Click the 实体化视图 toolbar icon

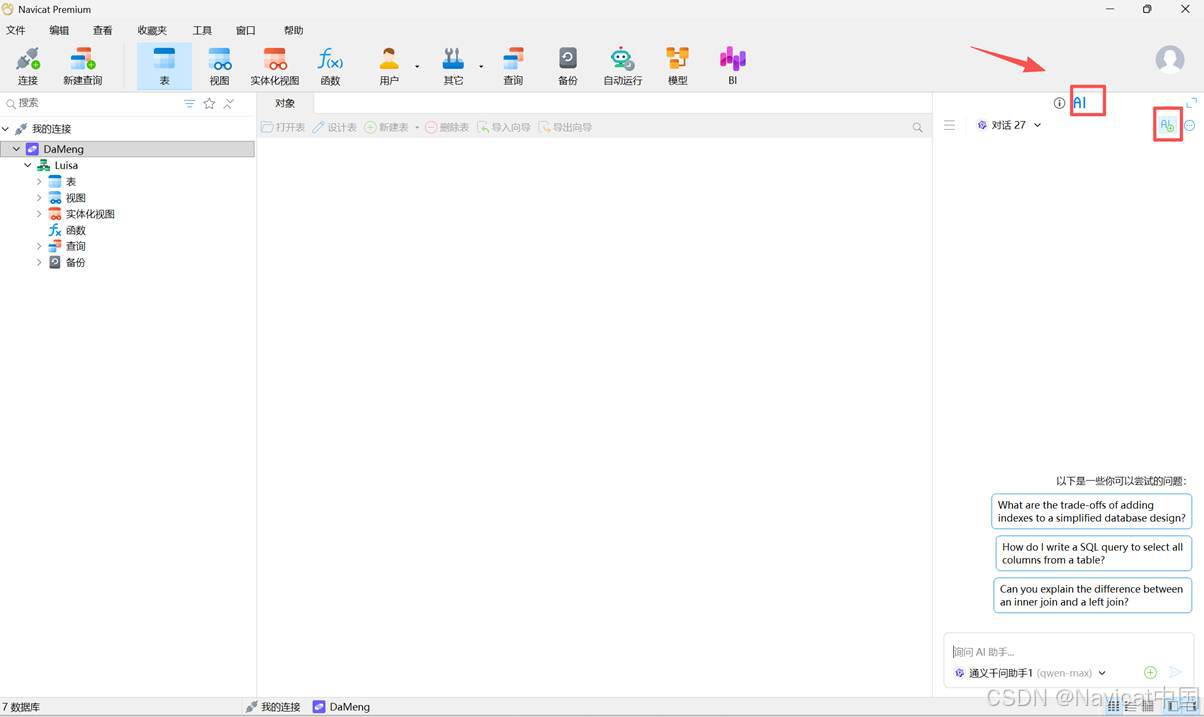[x=275, y=66]
